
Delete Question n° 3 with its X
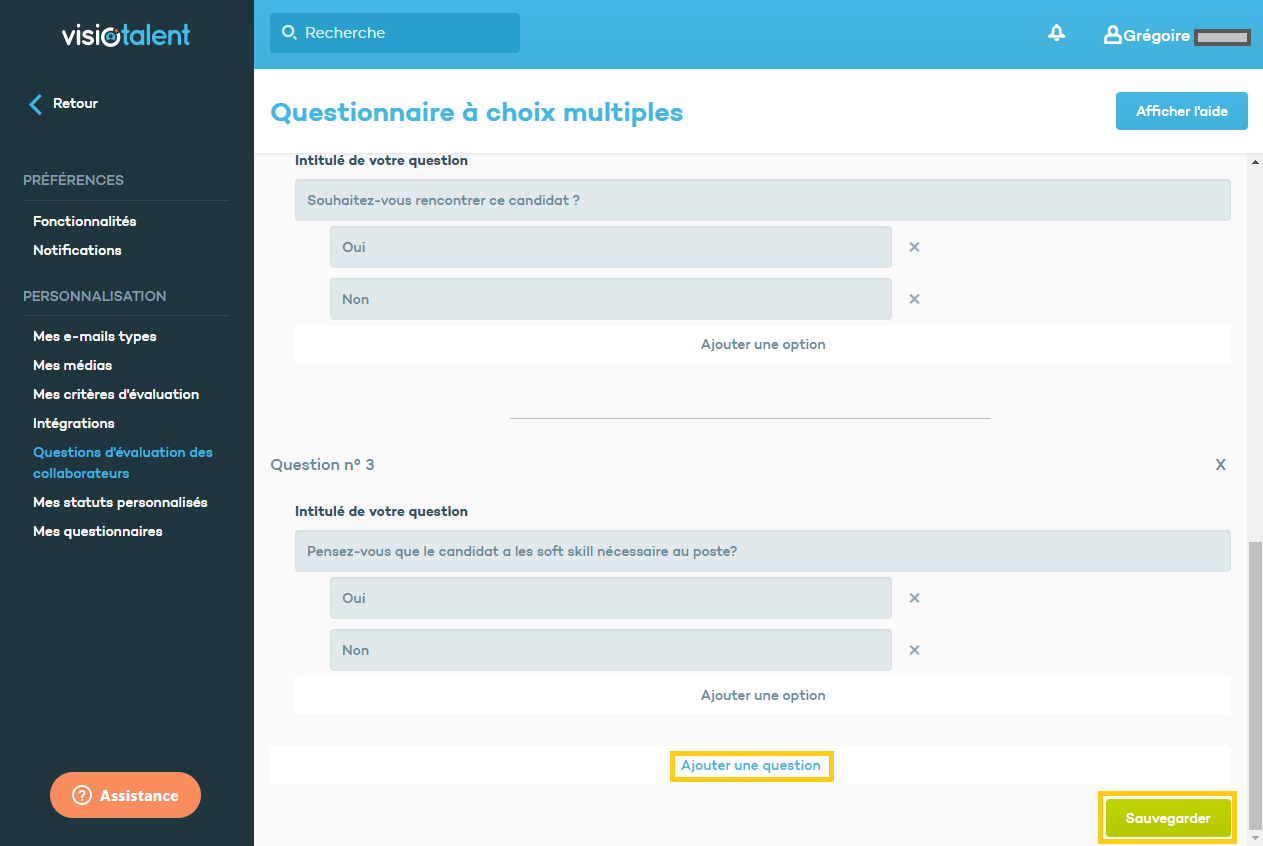click(1220, 465)
